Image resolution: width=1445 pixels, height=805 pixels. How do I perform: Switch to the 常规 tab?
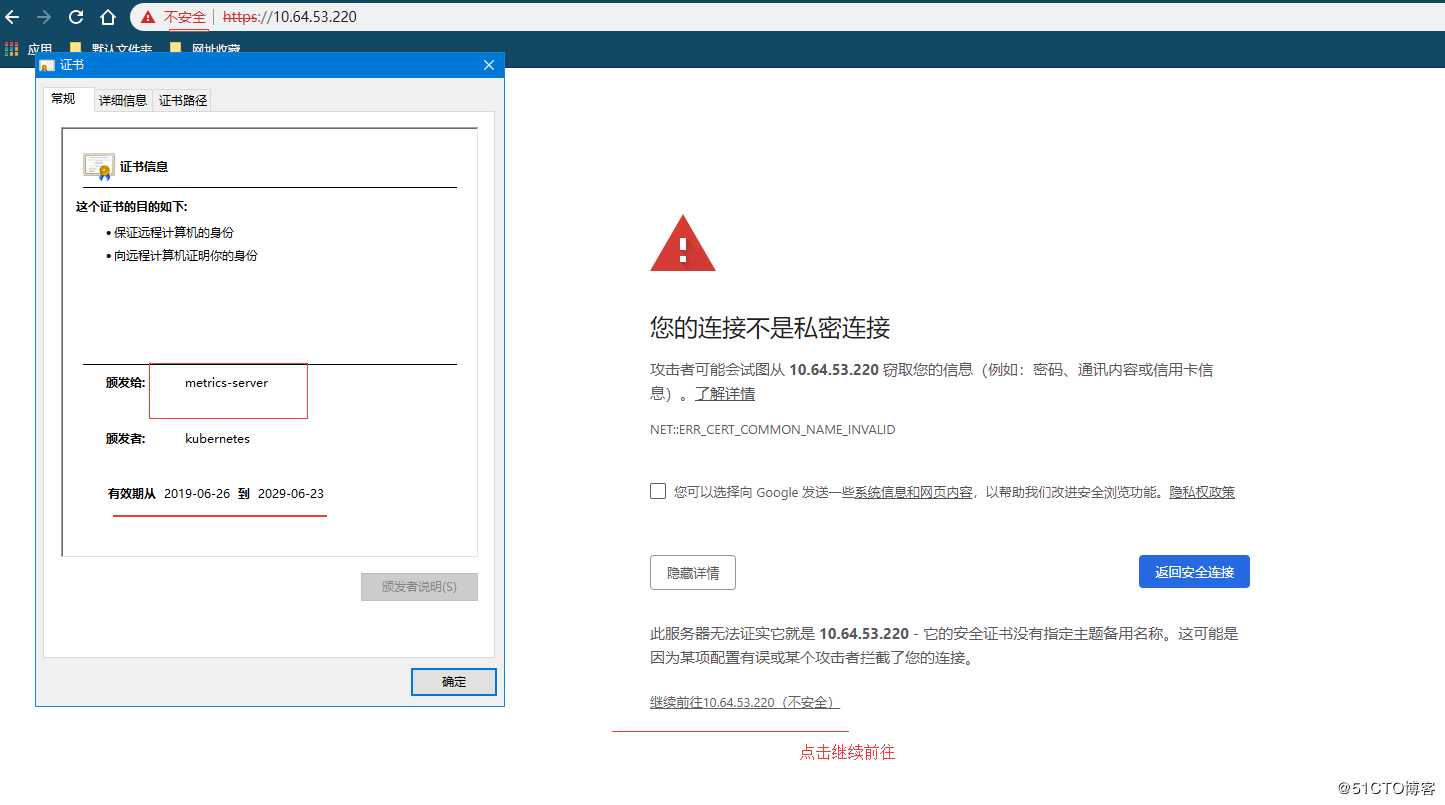click(x=64, y=99)
